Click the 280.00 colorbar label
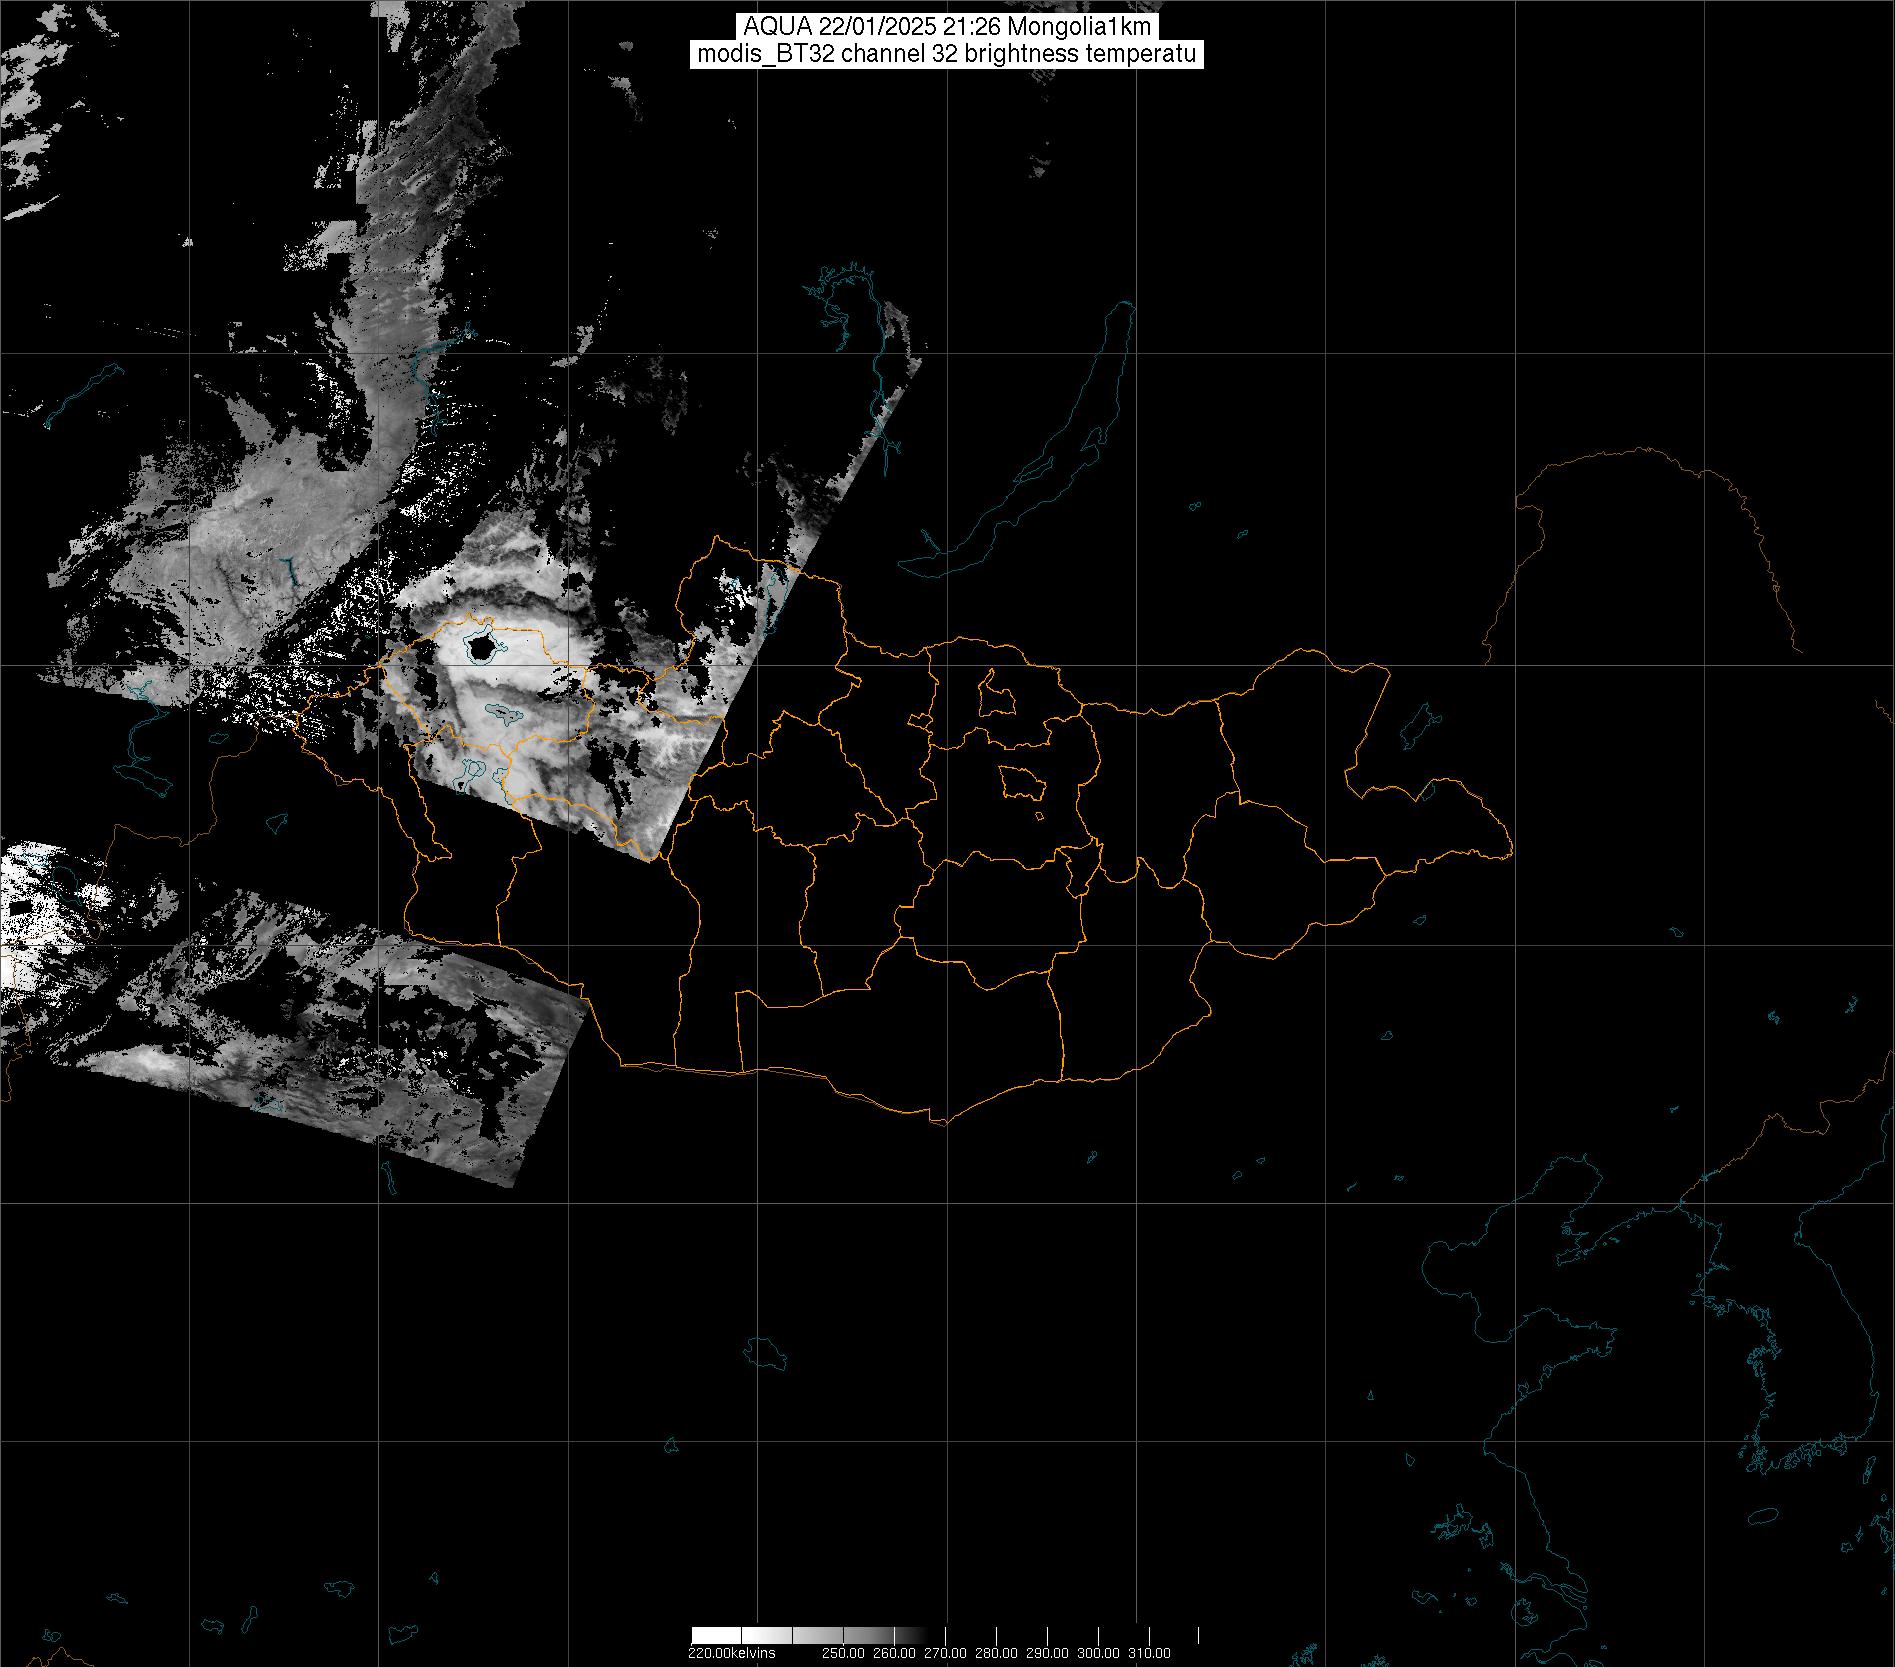This screenshot has width=1895, height=1667. (996, 1653)
